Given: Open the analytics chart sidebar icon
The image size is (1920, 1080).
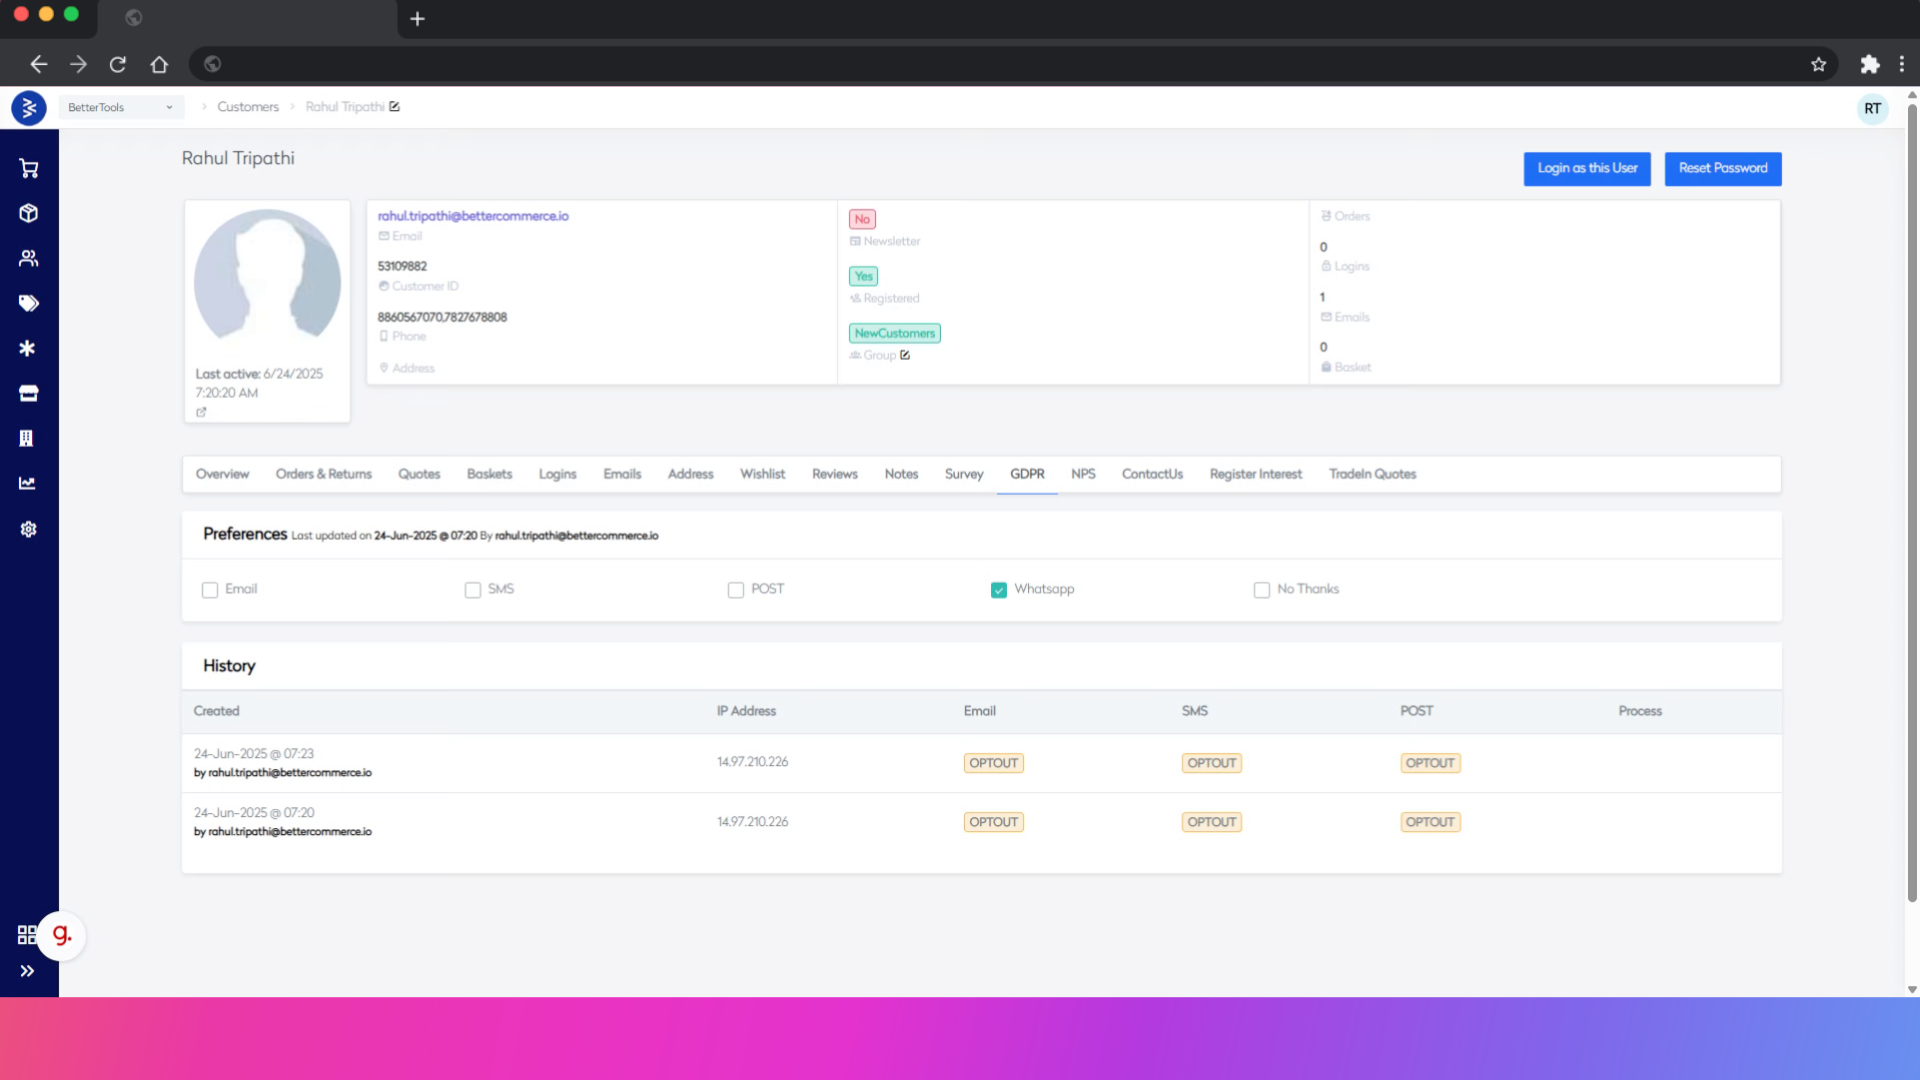Looking at the screenshot, I should tap(28, 483).
